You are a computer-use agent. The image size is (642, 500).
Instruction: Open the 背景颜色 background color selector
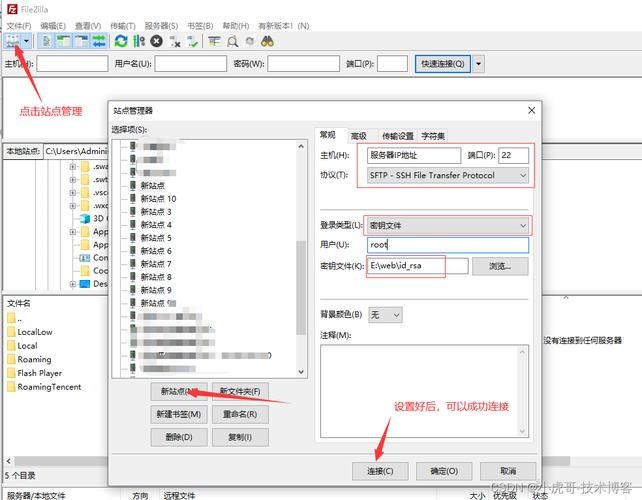click(385, 314)
